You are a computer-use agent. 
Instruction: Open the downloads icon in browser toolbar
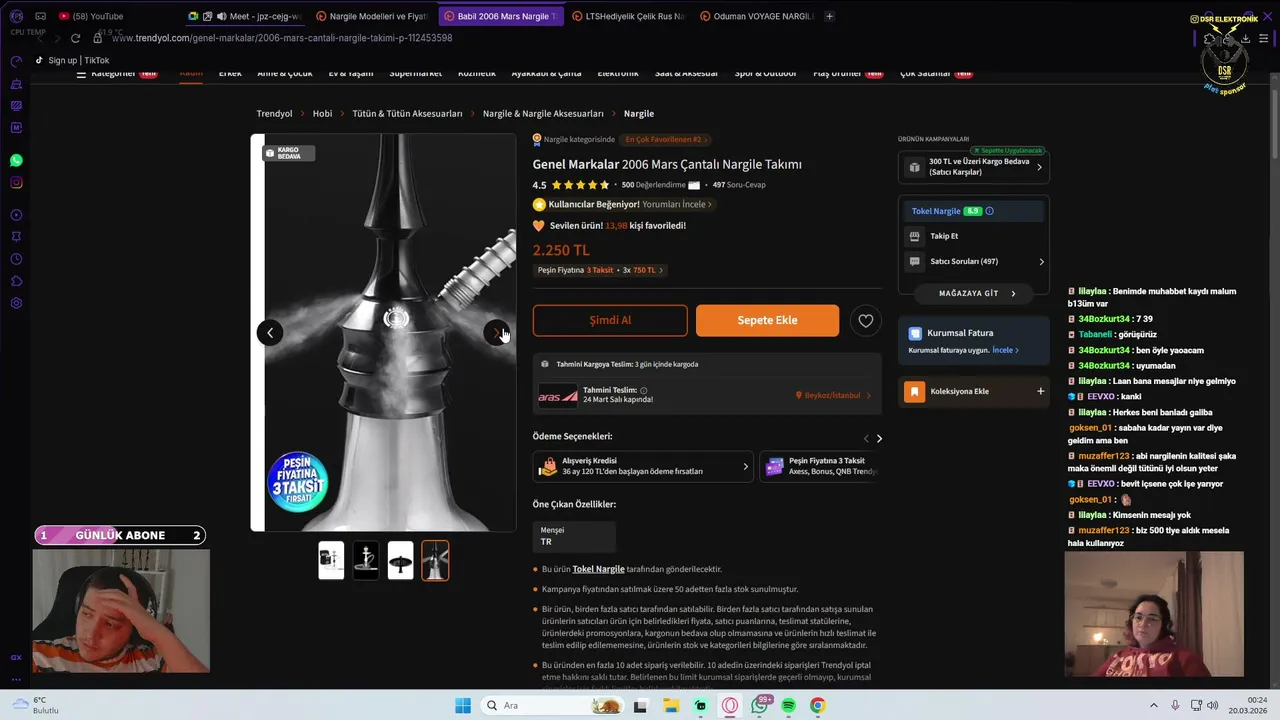coord(1245,38)
